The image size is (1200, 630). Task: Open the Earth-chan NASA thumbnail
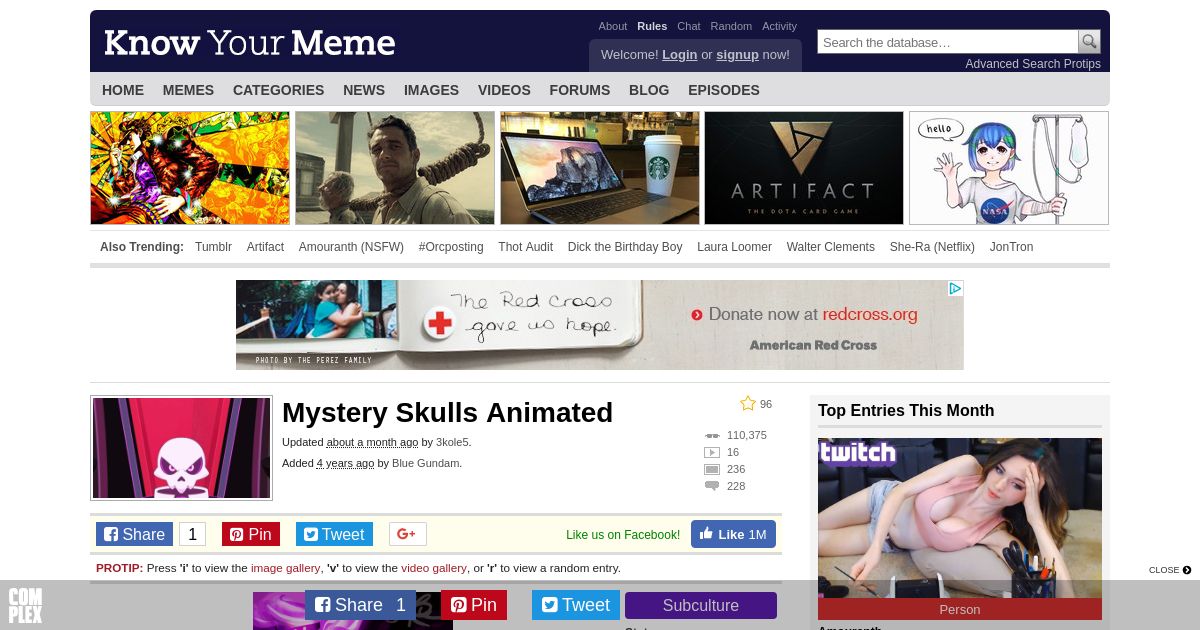click(x=1009, y=168)
